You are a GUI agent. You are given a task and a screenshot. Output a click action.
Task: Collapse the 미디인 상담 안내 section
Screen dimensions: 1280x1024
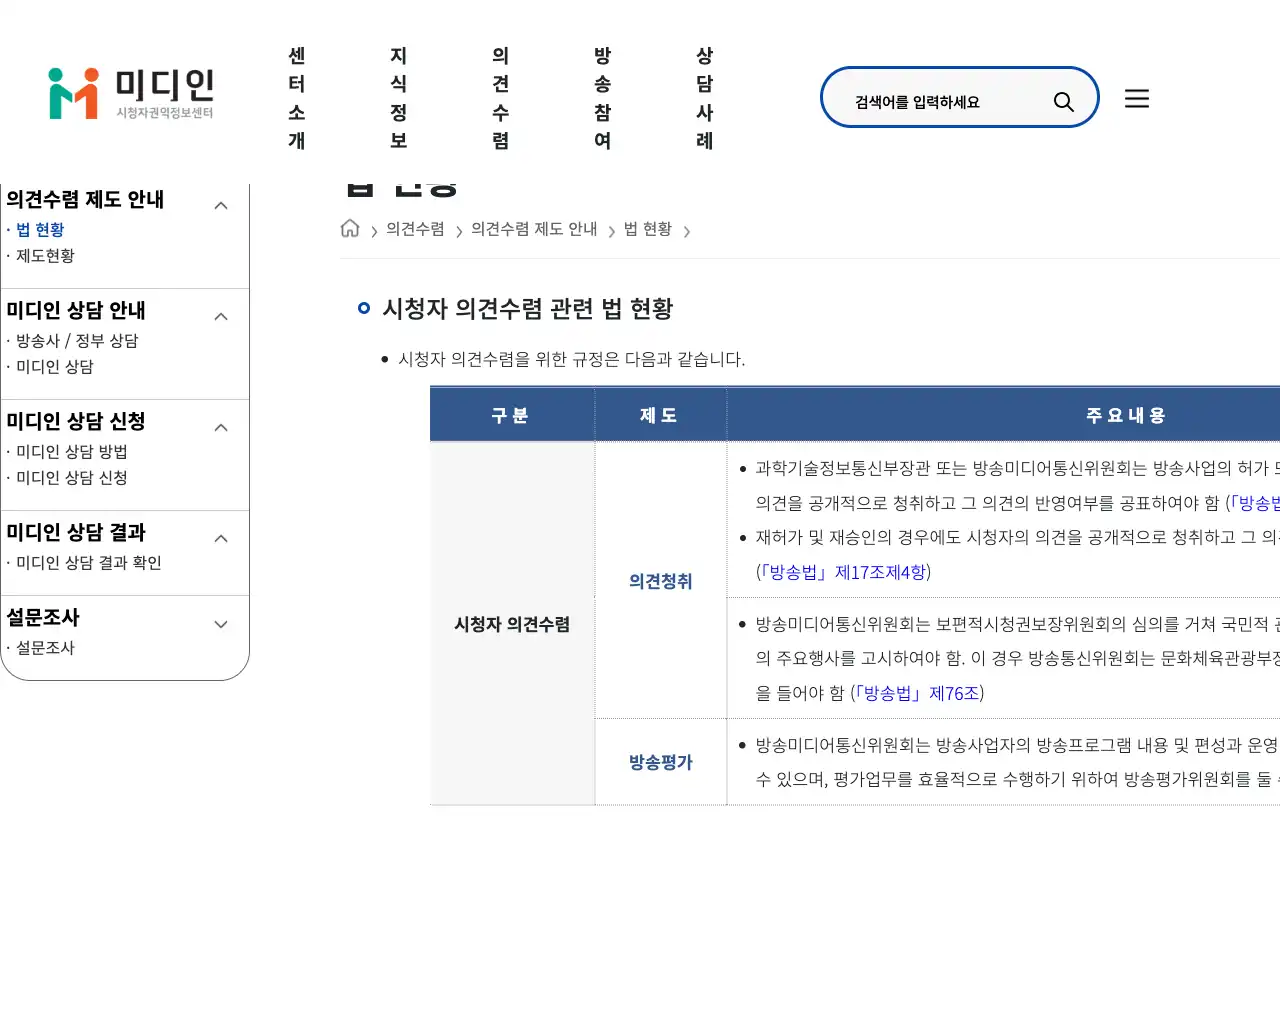click(x=221, y=315)
